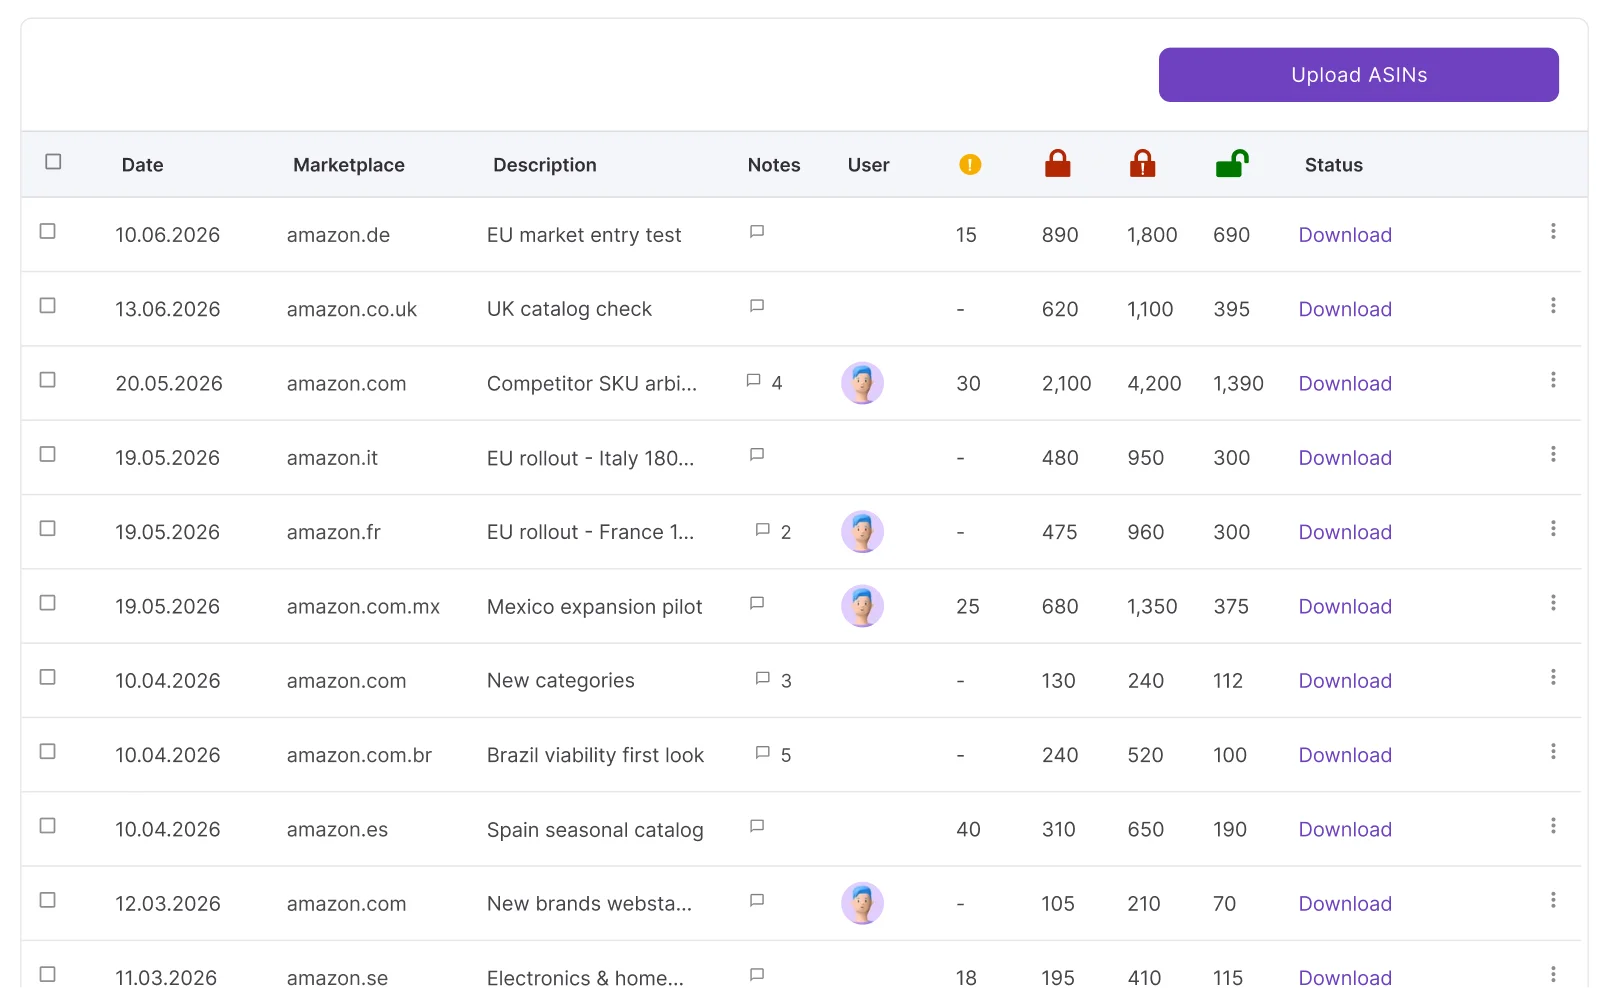Open three-dot menu for amazon.de row
This screenshot has height=988, width=1616.
coord(1553,232)
